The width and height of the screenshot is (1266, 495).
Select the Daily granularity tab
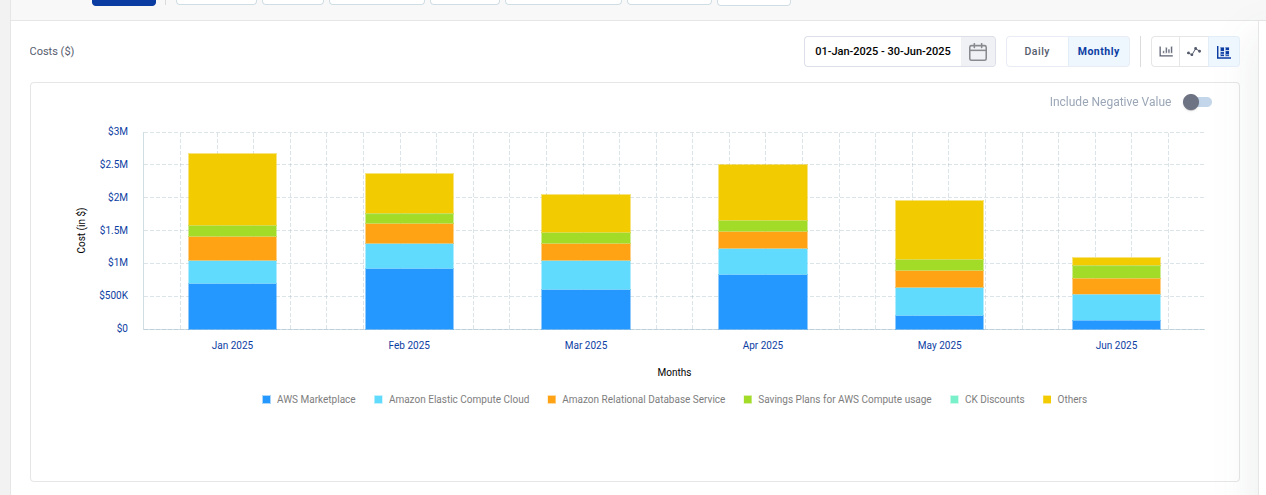(1037, 52)
